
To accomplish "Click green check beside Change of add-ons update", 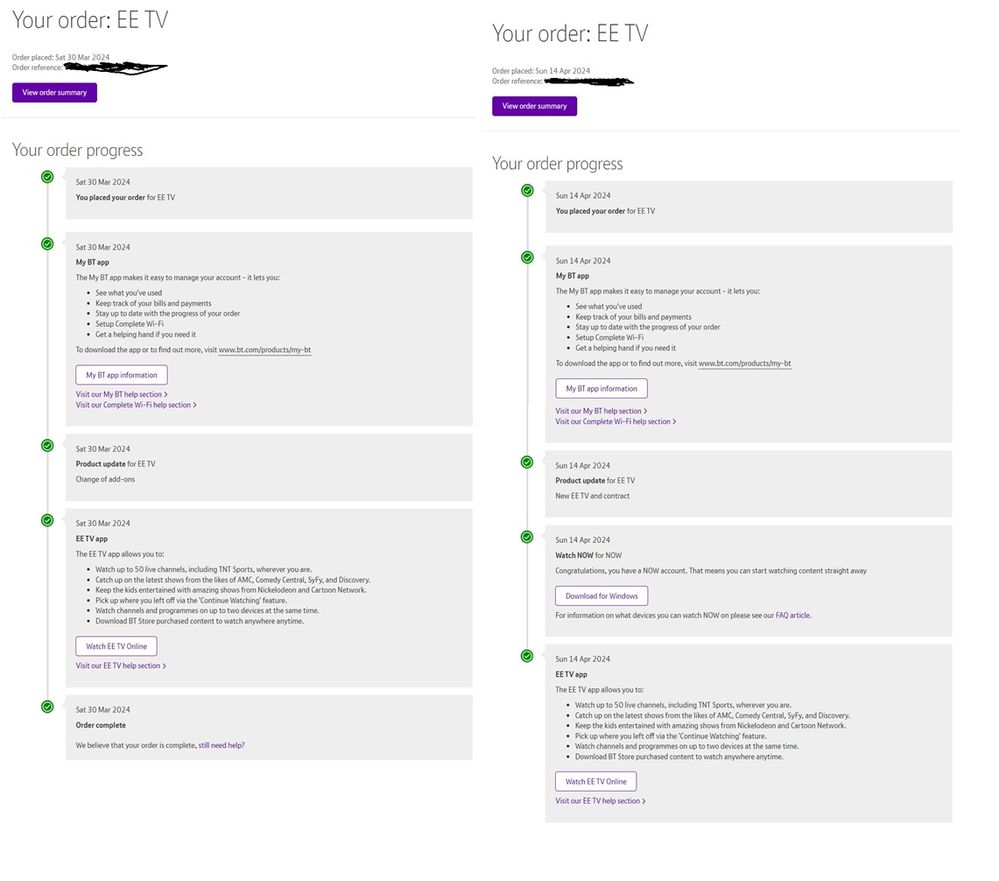I will coord(47,445).
